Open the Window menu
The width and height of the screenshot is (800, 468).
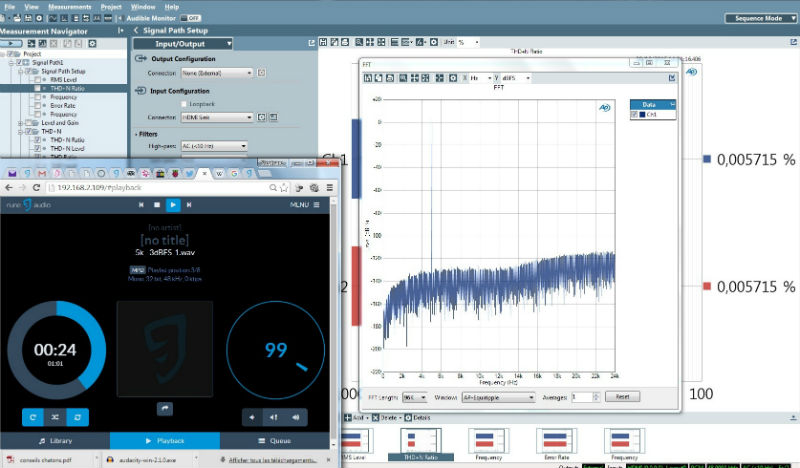[x=143, y=7]
